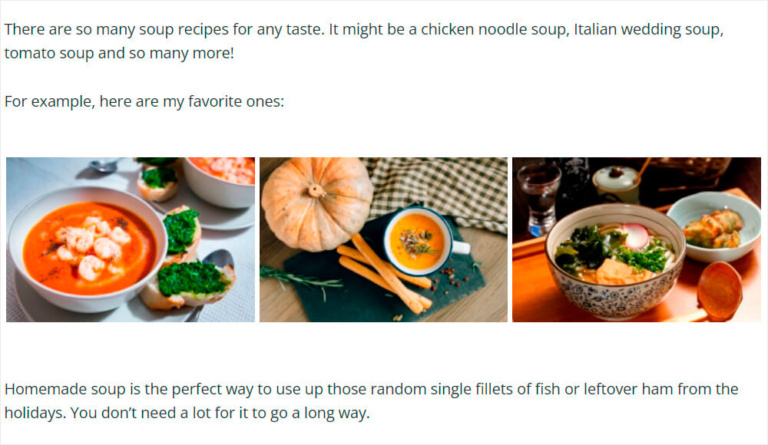Open the pumpkin soup photo
Screen dimensions: 768x445
[383, 240]
